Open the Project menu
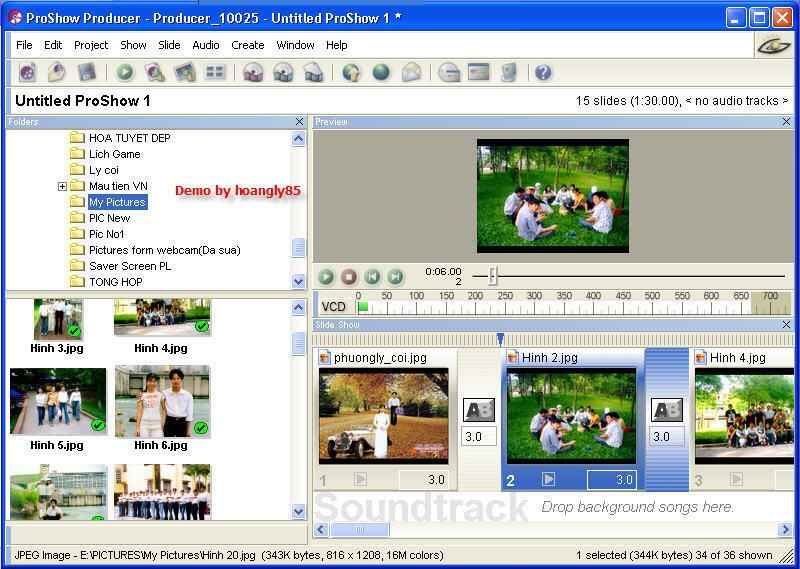Viewport: 800px width, 569px height. (x=91, y=45)
